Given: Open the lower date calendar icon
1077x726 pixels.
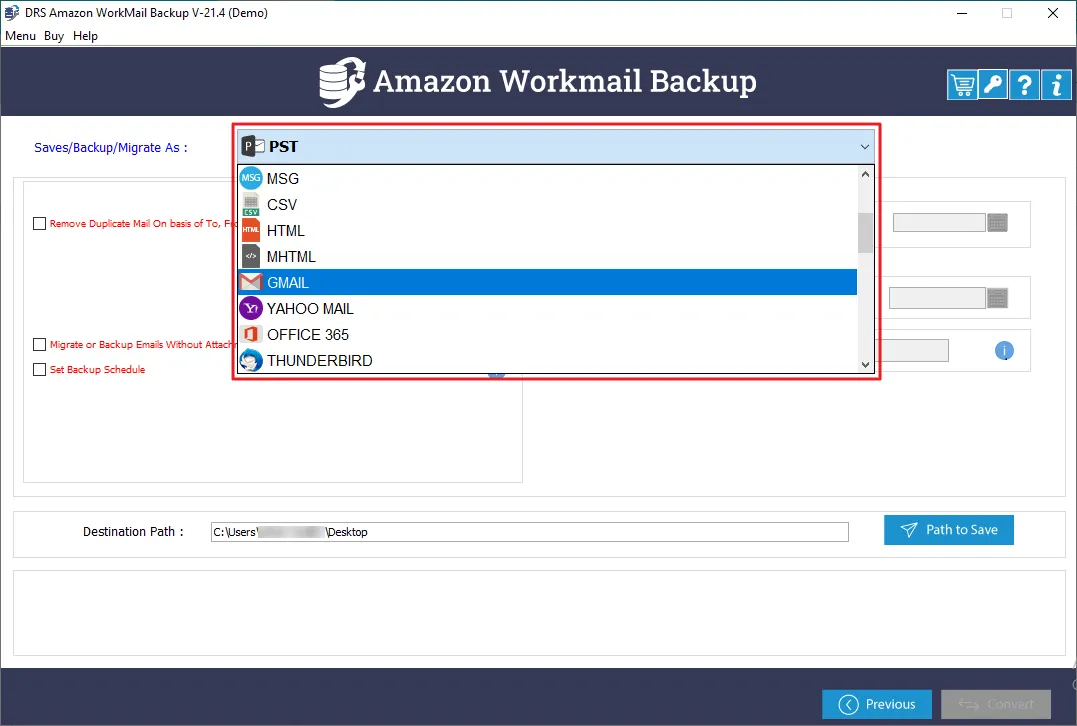Looking at the screenshot, I should [997, 298].
